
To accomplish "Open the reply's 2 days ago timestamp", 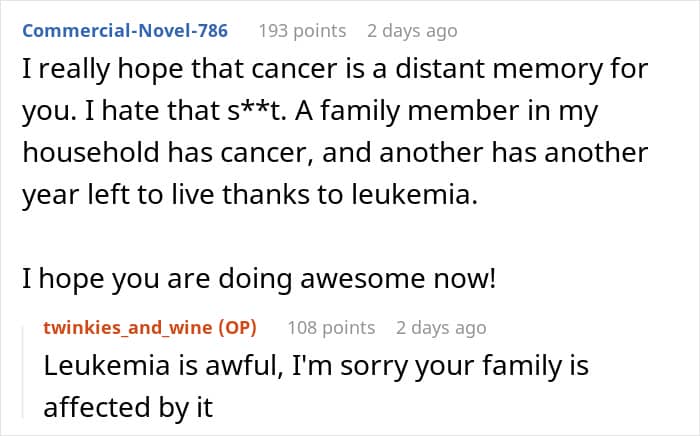I will (x=441, y=328).
